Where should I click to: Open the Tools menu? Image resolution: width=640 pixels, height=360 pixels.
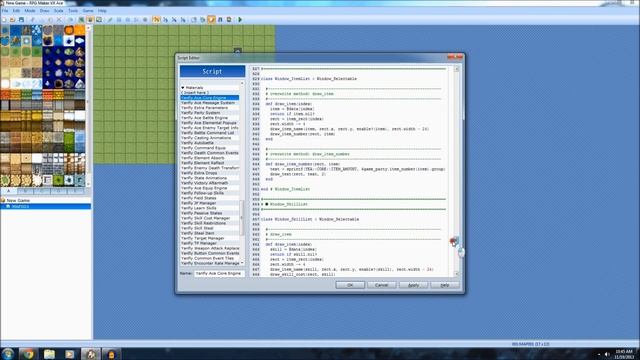click(73, 11)
